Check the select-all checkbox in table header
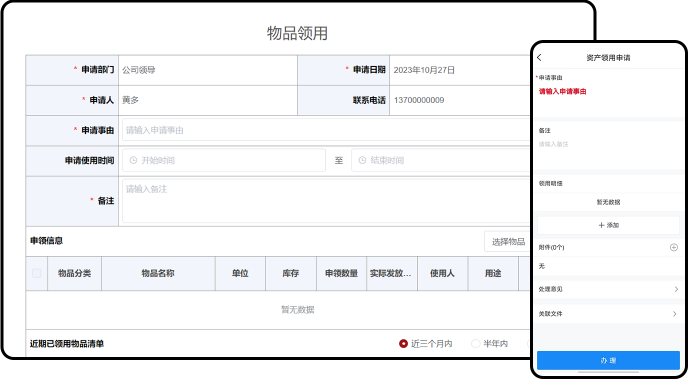The width and height of the screenshot is (688, 379). 37,273
